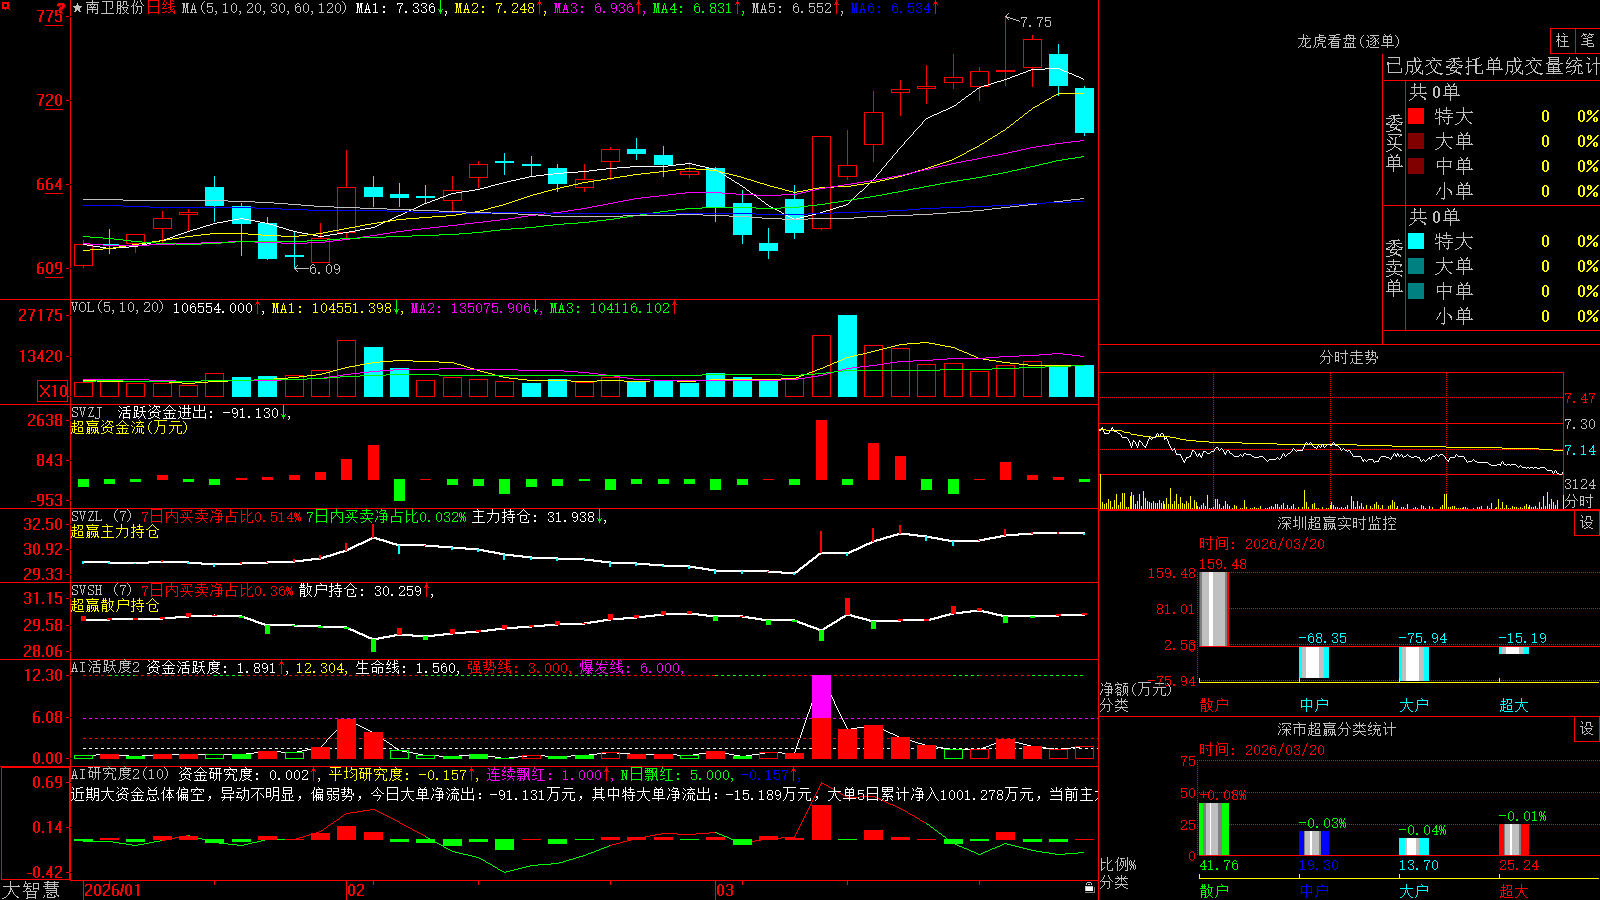Select the AI研究度2(10) indicator label
The image size is (1600, 900).
(x=120, y=774)
